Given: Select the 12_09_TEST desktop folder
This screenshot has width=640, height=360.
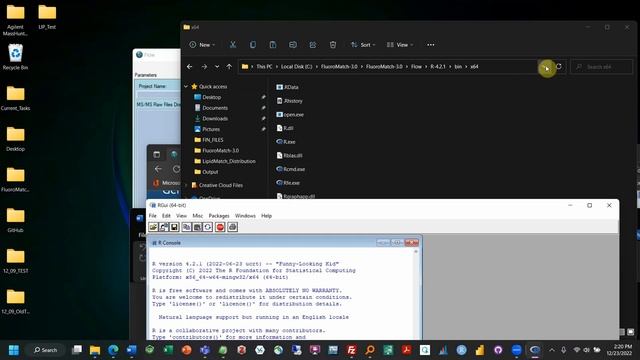Looking at the screenshot, I should (15, 260).
